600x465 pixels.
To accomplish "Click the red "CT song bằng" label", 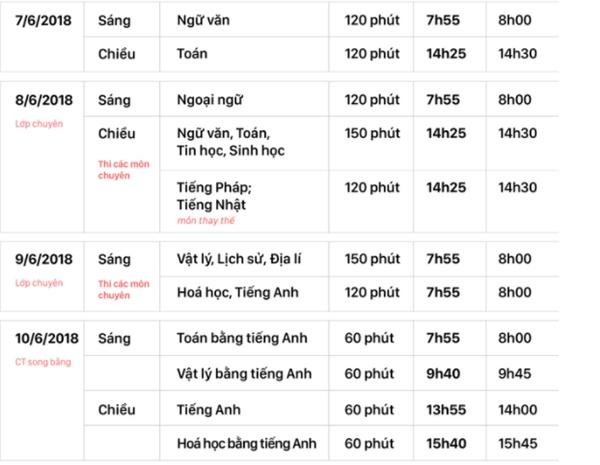I will click(38, 361).
